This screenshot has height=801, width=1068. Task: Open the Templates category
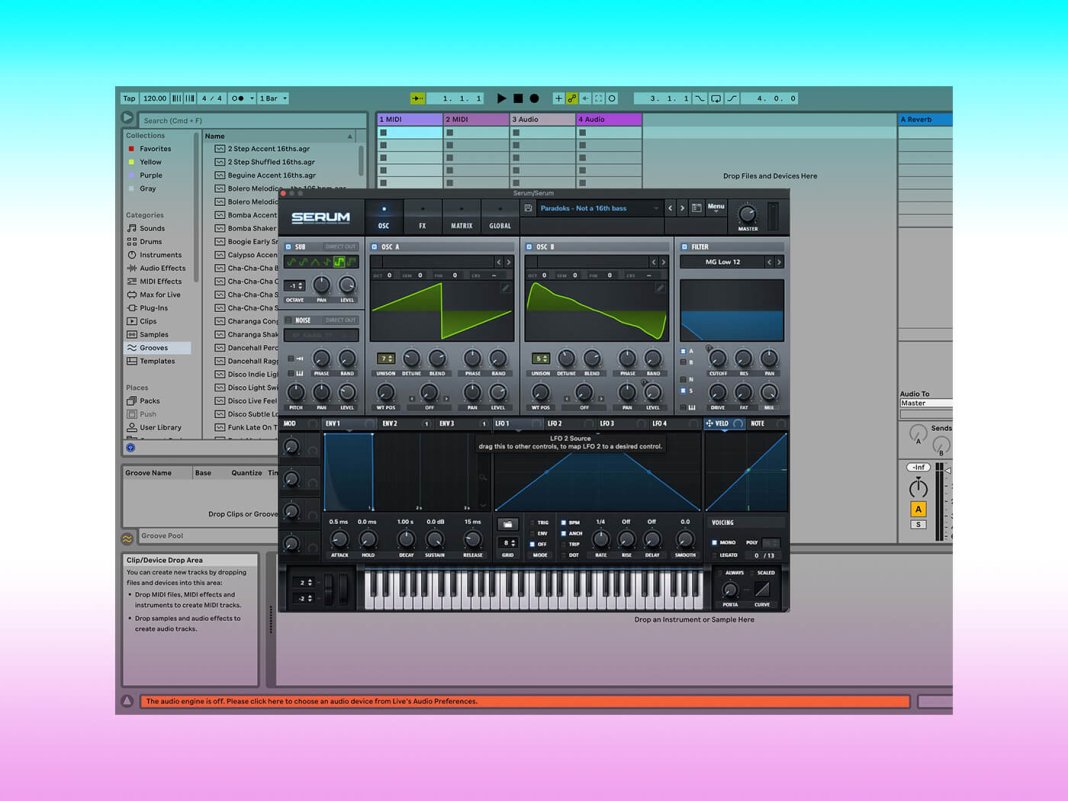[x=157, y=361]
